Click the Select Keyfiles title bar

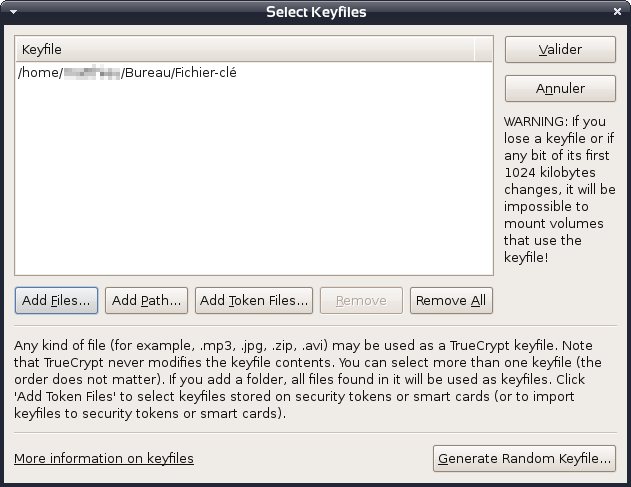click(x=316, y=12)
